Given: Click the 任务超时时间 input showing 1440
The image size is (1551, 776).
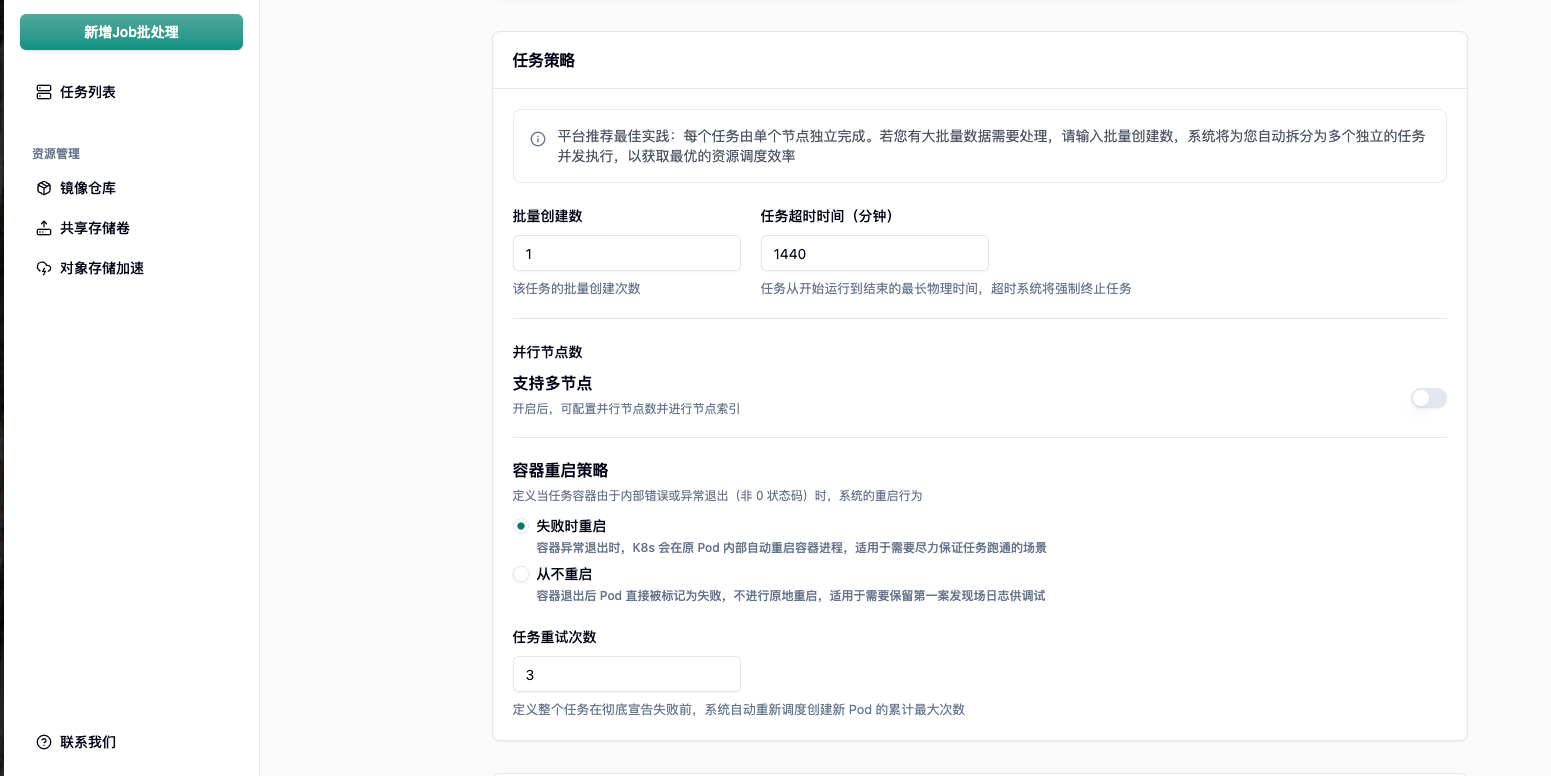Looking at the screenshot, I should coord(874,254).
